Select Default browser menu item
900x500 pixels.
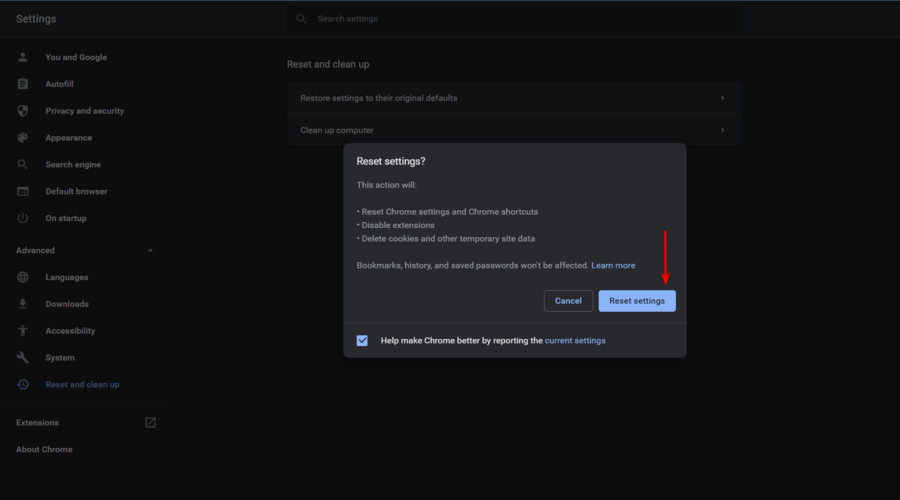point(76,191)
